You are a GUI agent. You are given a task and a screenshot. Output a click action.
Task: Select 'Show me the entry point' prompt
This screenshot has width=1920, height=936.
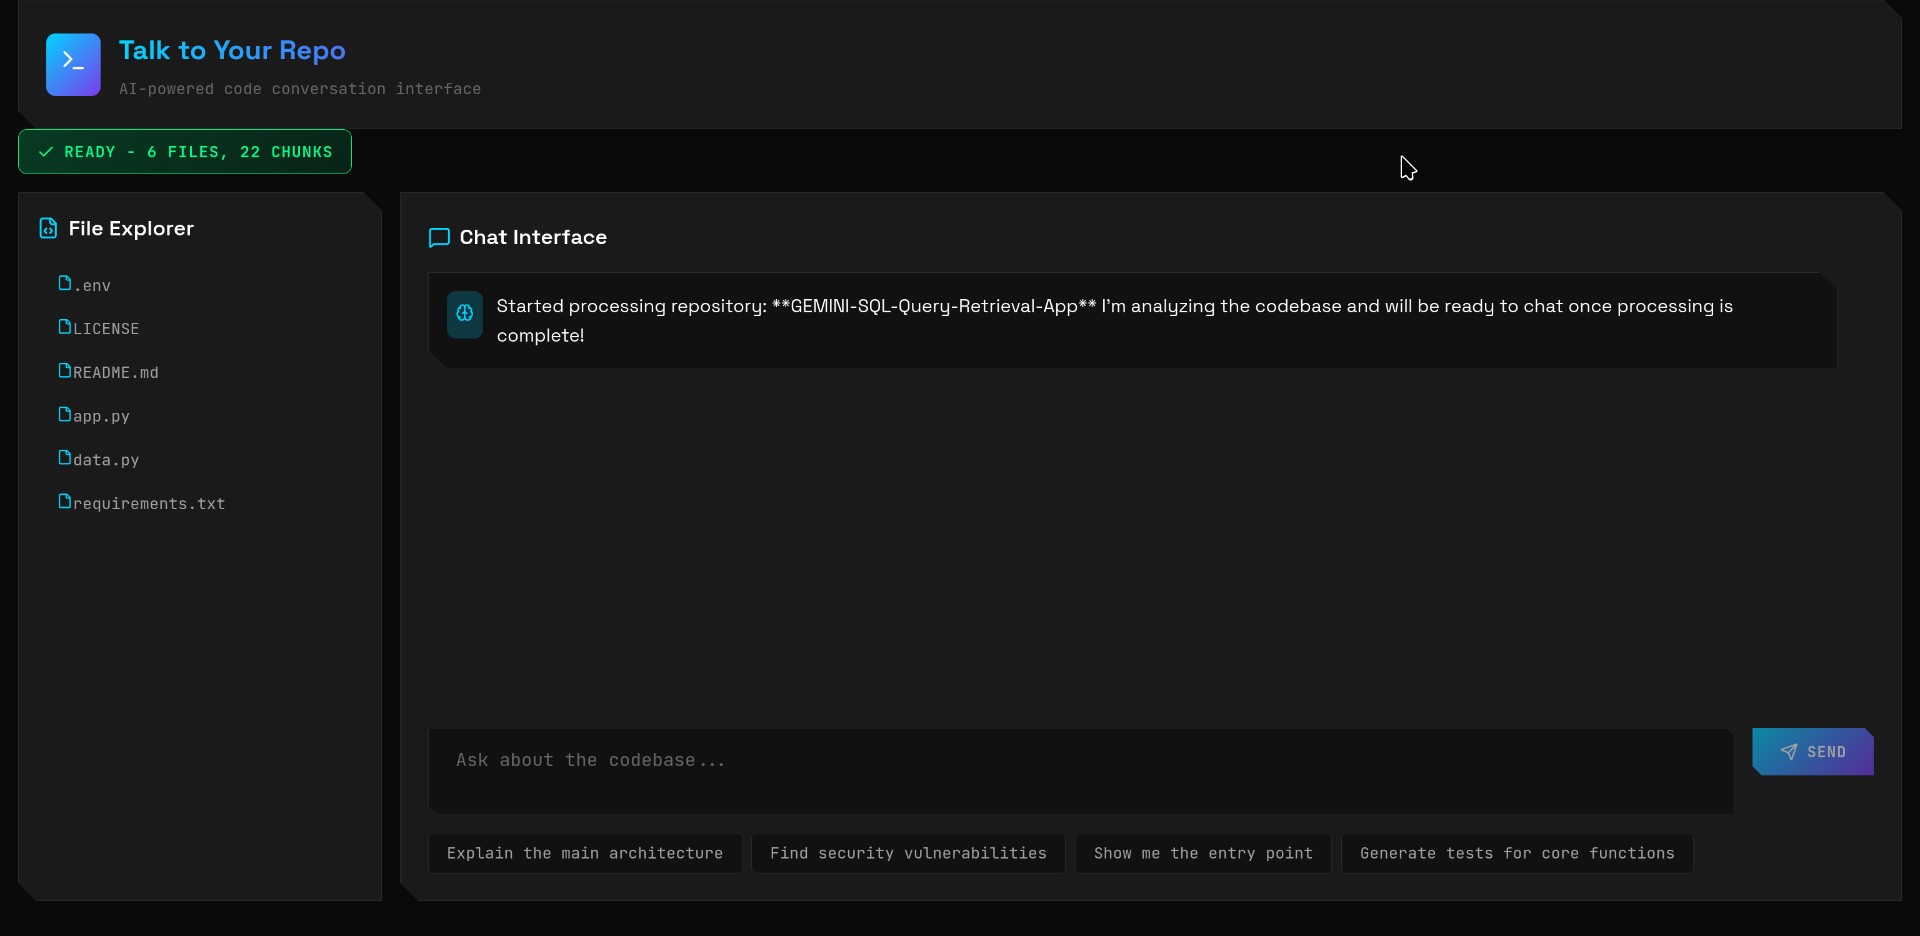[1202, 853]
